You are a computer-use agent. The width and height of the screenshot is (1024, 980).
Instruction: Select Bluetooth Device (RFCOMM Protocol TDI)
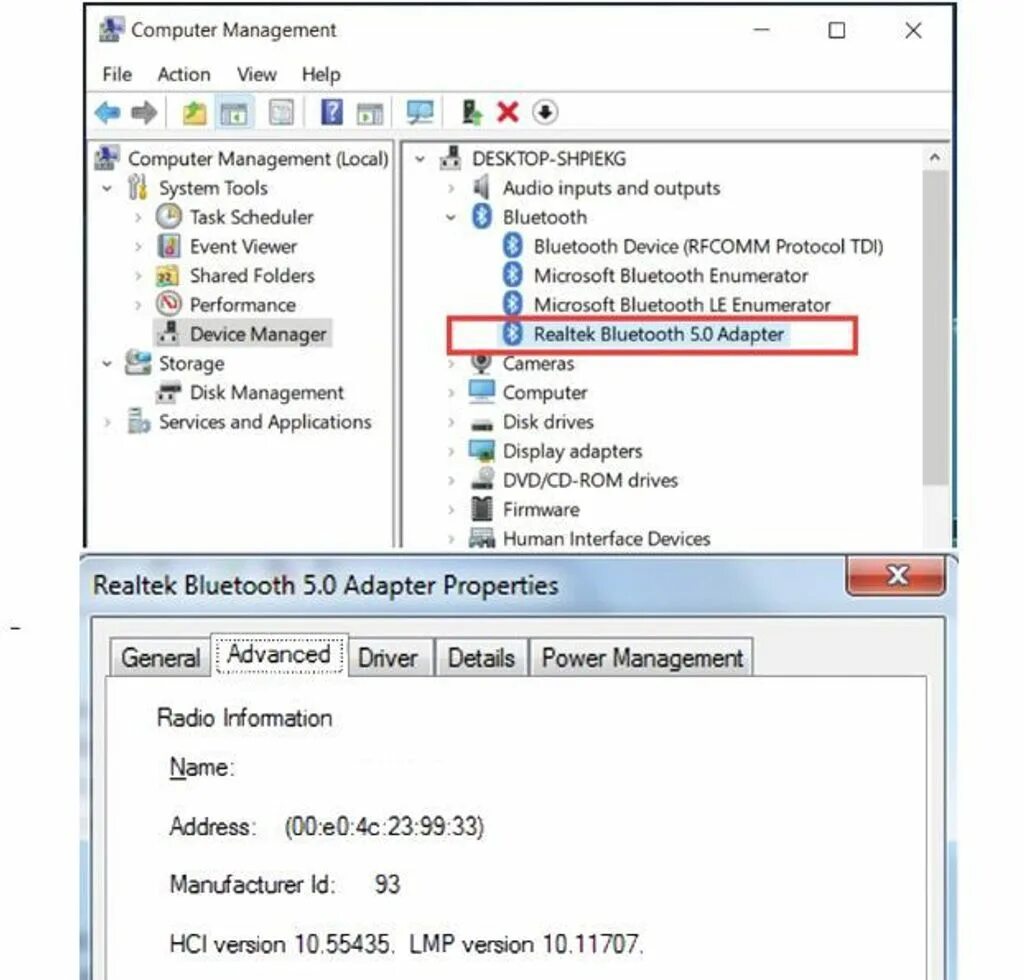[708, 246]
